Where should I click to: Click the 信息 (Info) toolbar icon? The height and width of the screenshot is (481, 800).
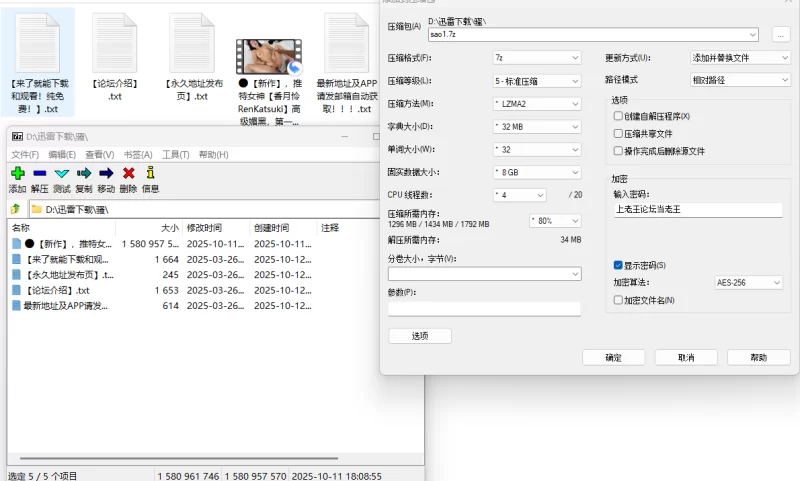pyautogui.click(x=150, y=174)
